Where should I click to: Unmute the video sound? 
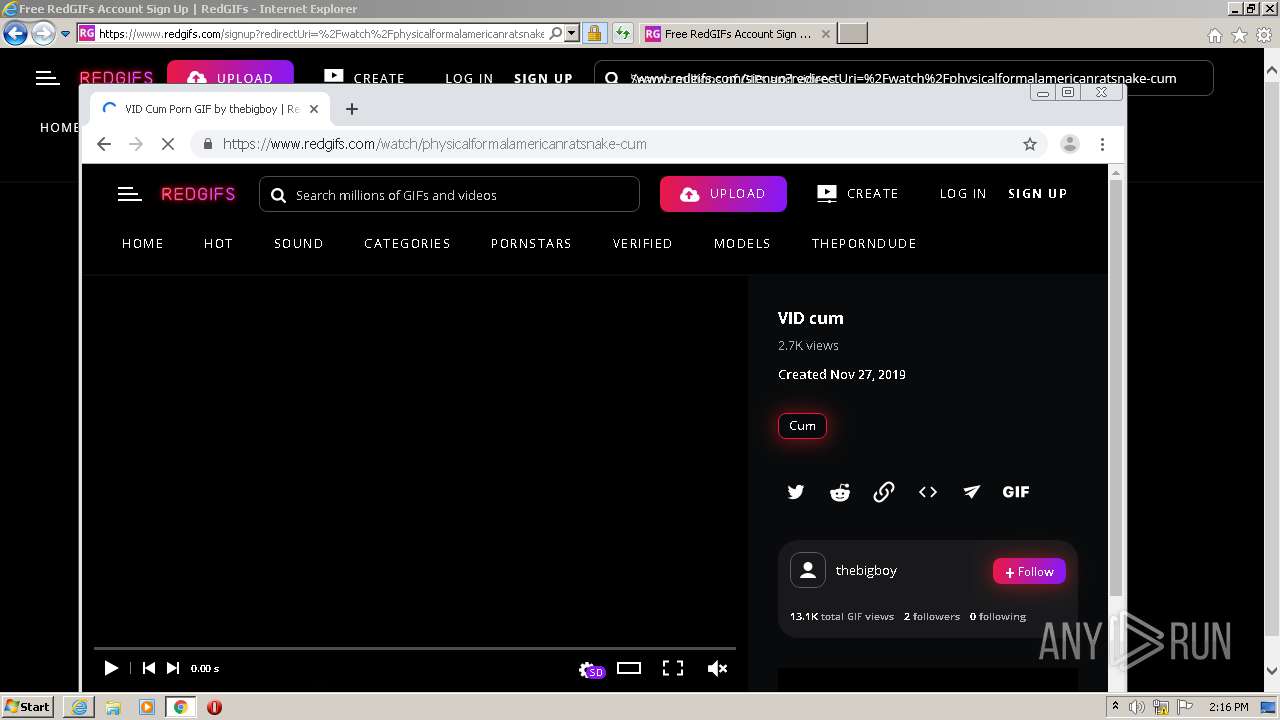pos(717,668)
